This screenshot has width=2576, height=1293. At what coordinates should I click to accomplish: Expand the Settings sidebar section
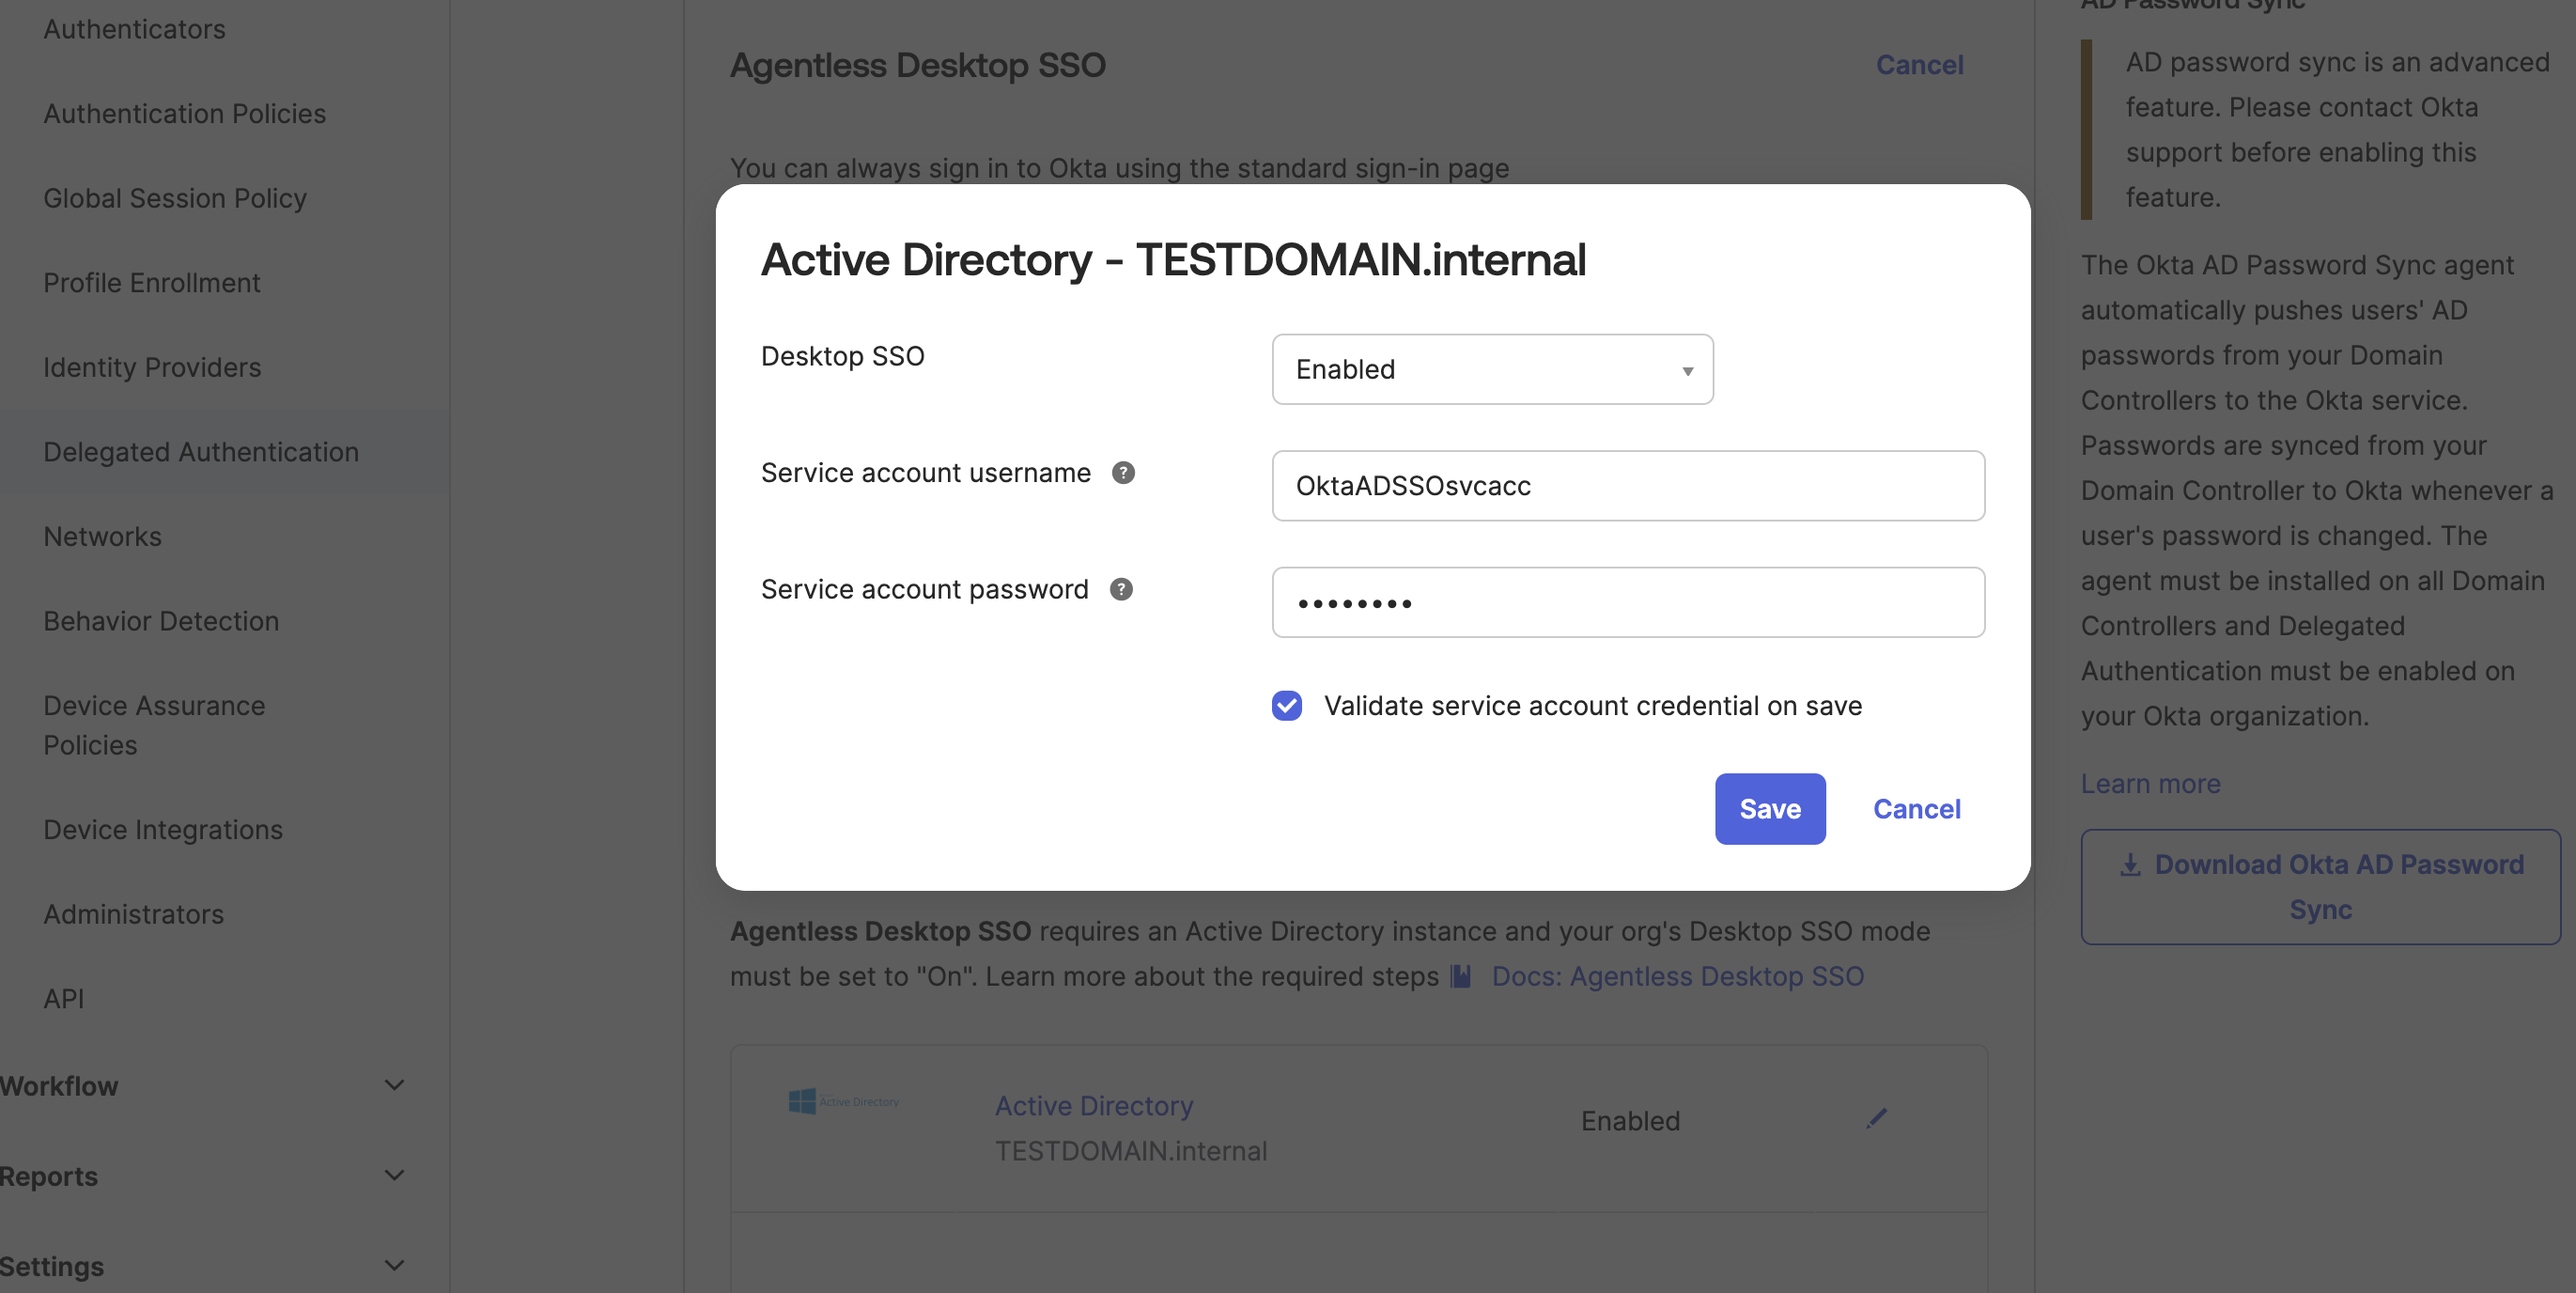(x=394, y=1265)
